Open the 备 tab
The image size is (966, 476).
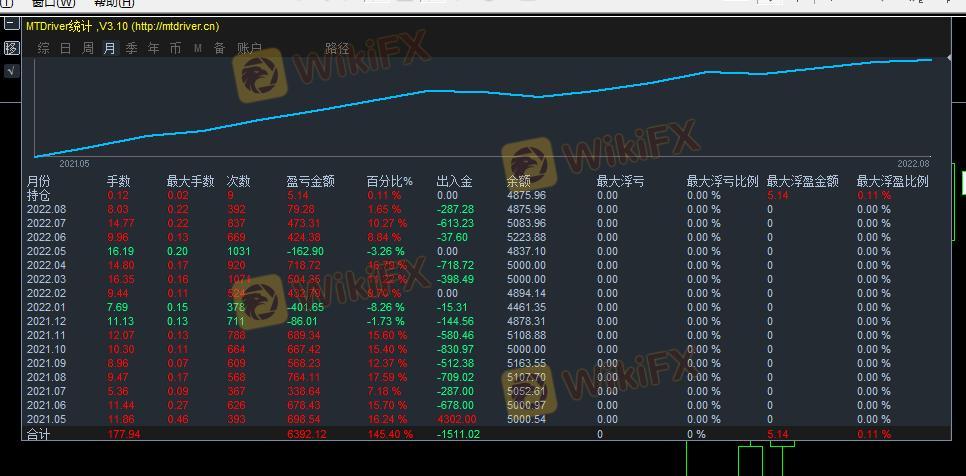219,48
